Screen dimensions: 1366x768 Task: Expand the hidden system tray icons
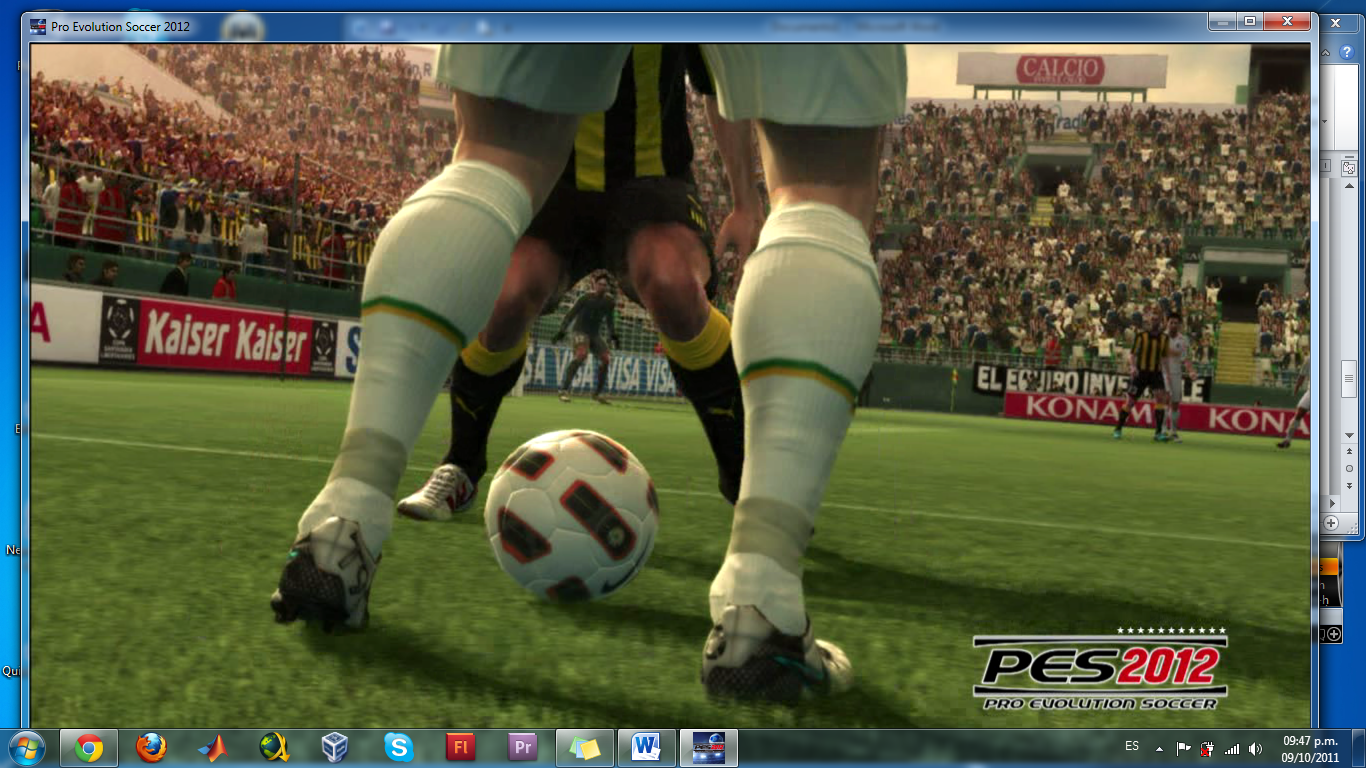(1159, 748)
